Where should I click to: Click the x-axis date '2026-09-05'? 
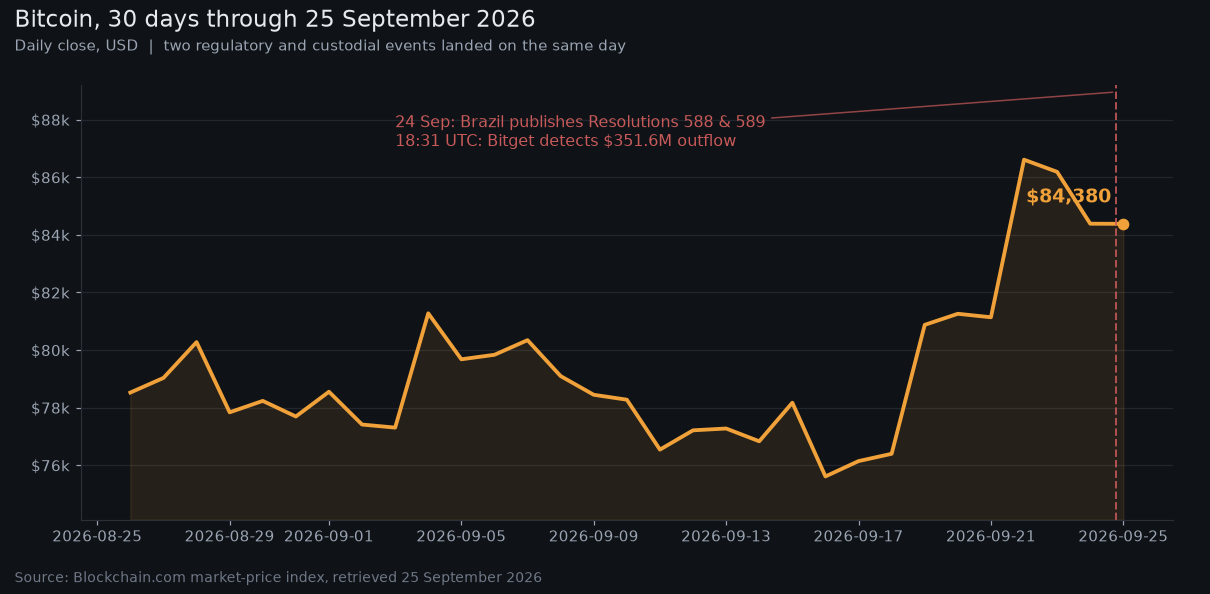pos(461,536)
